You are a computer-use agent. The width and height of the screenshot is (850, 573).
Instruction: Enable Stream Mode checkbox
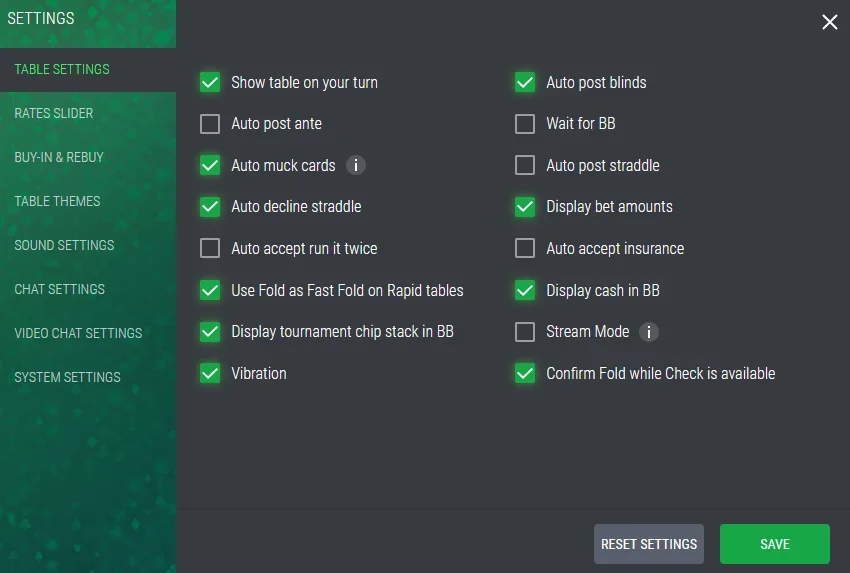tap(525, 332)
